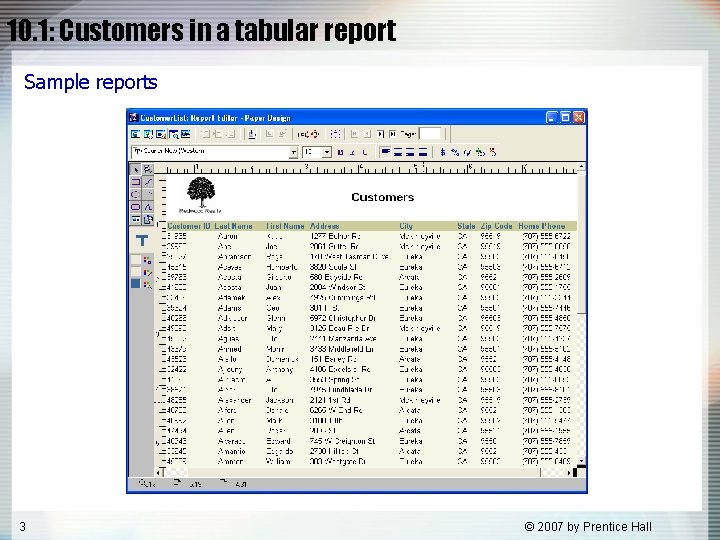Click the "Home Phone" column header

point(542,226)
